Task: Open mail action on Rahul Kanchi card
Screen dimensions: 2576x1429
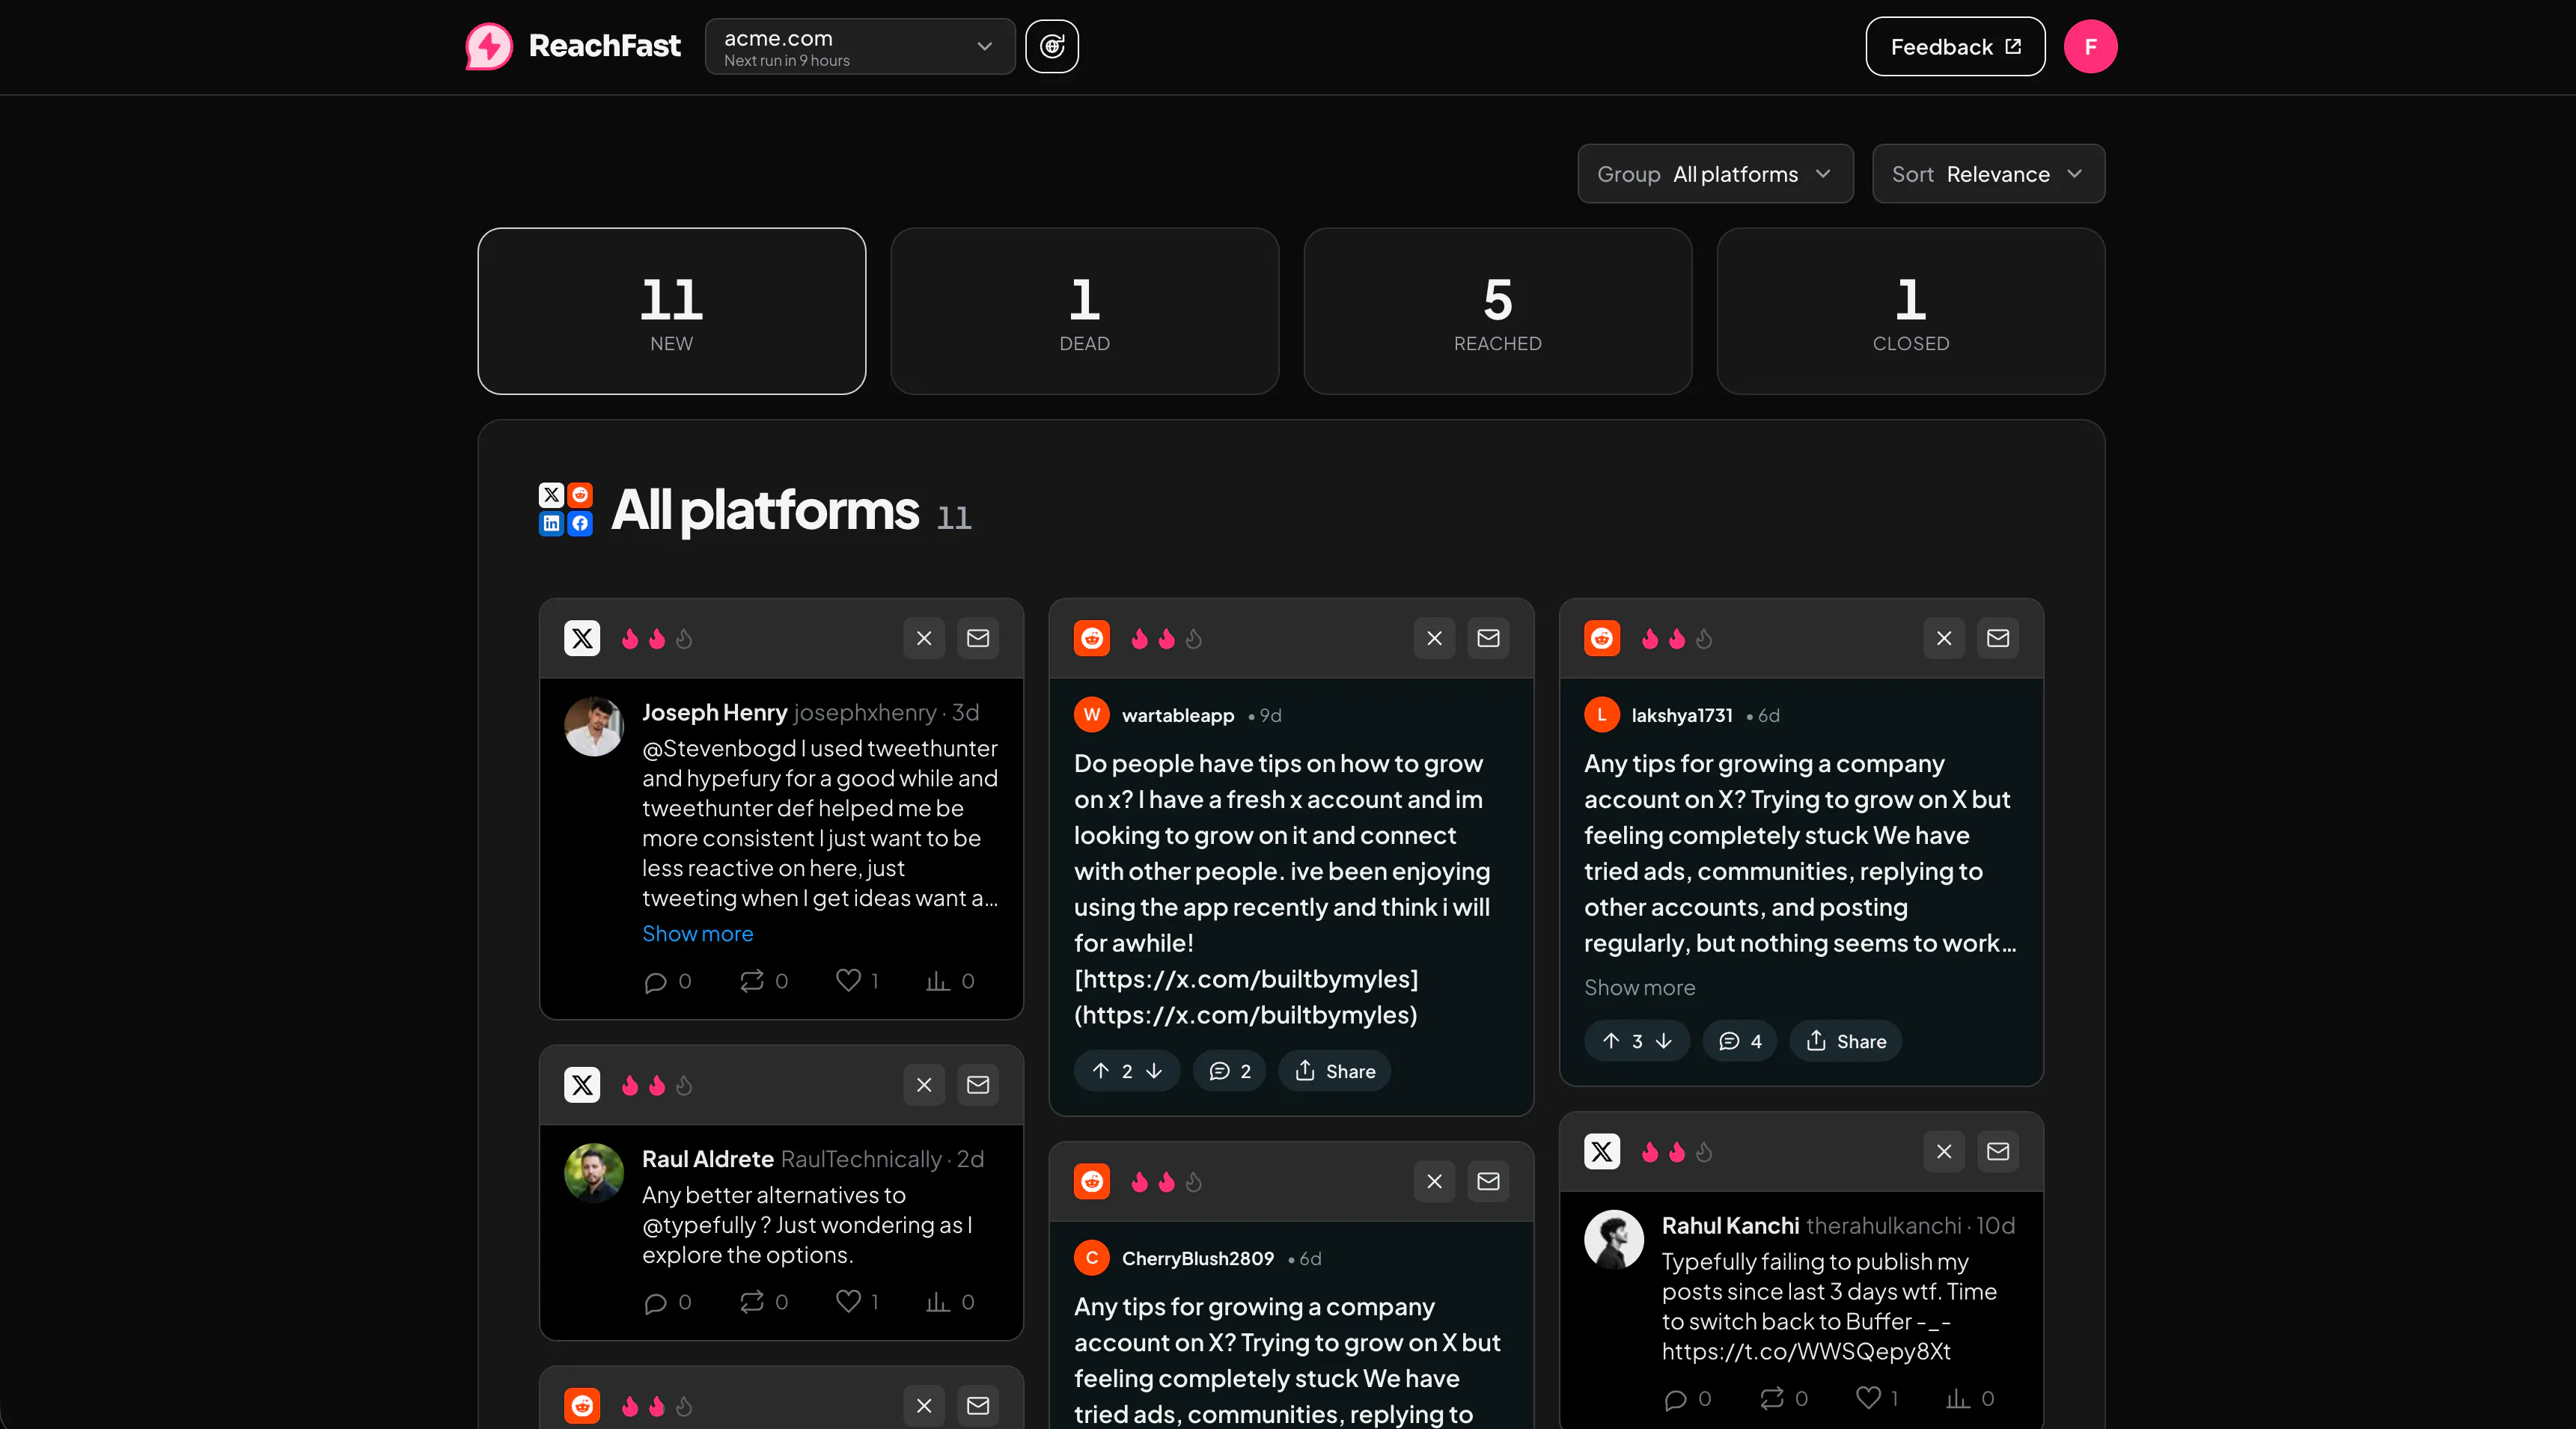Action: tap(1998, 1152)
